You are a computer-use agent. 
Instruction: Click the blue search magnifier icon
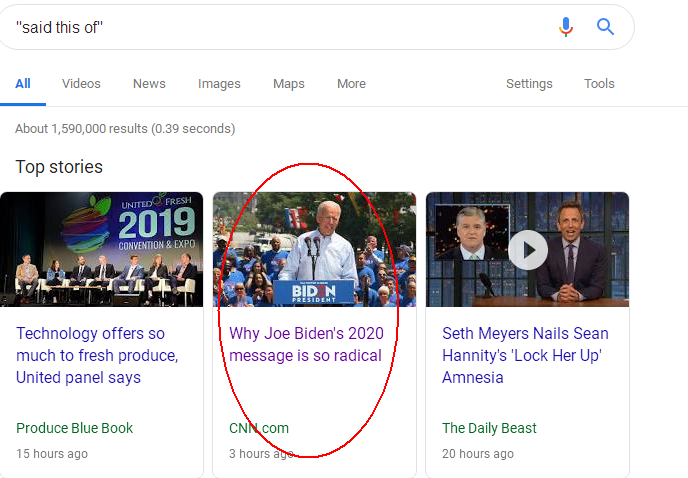tap(605, 27)
